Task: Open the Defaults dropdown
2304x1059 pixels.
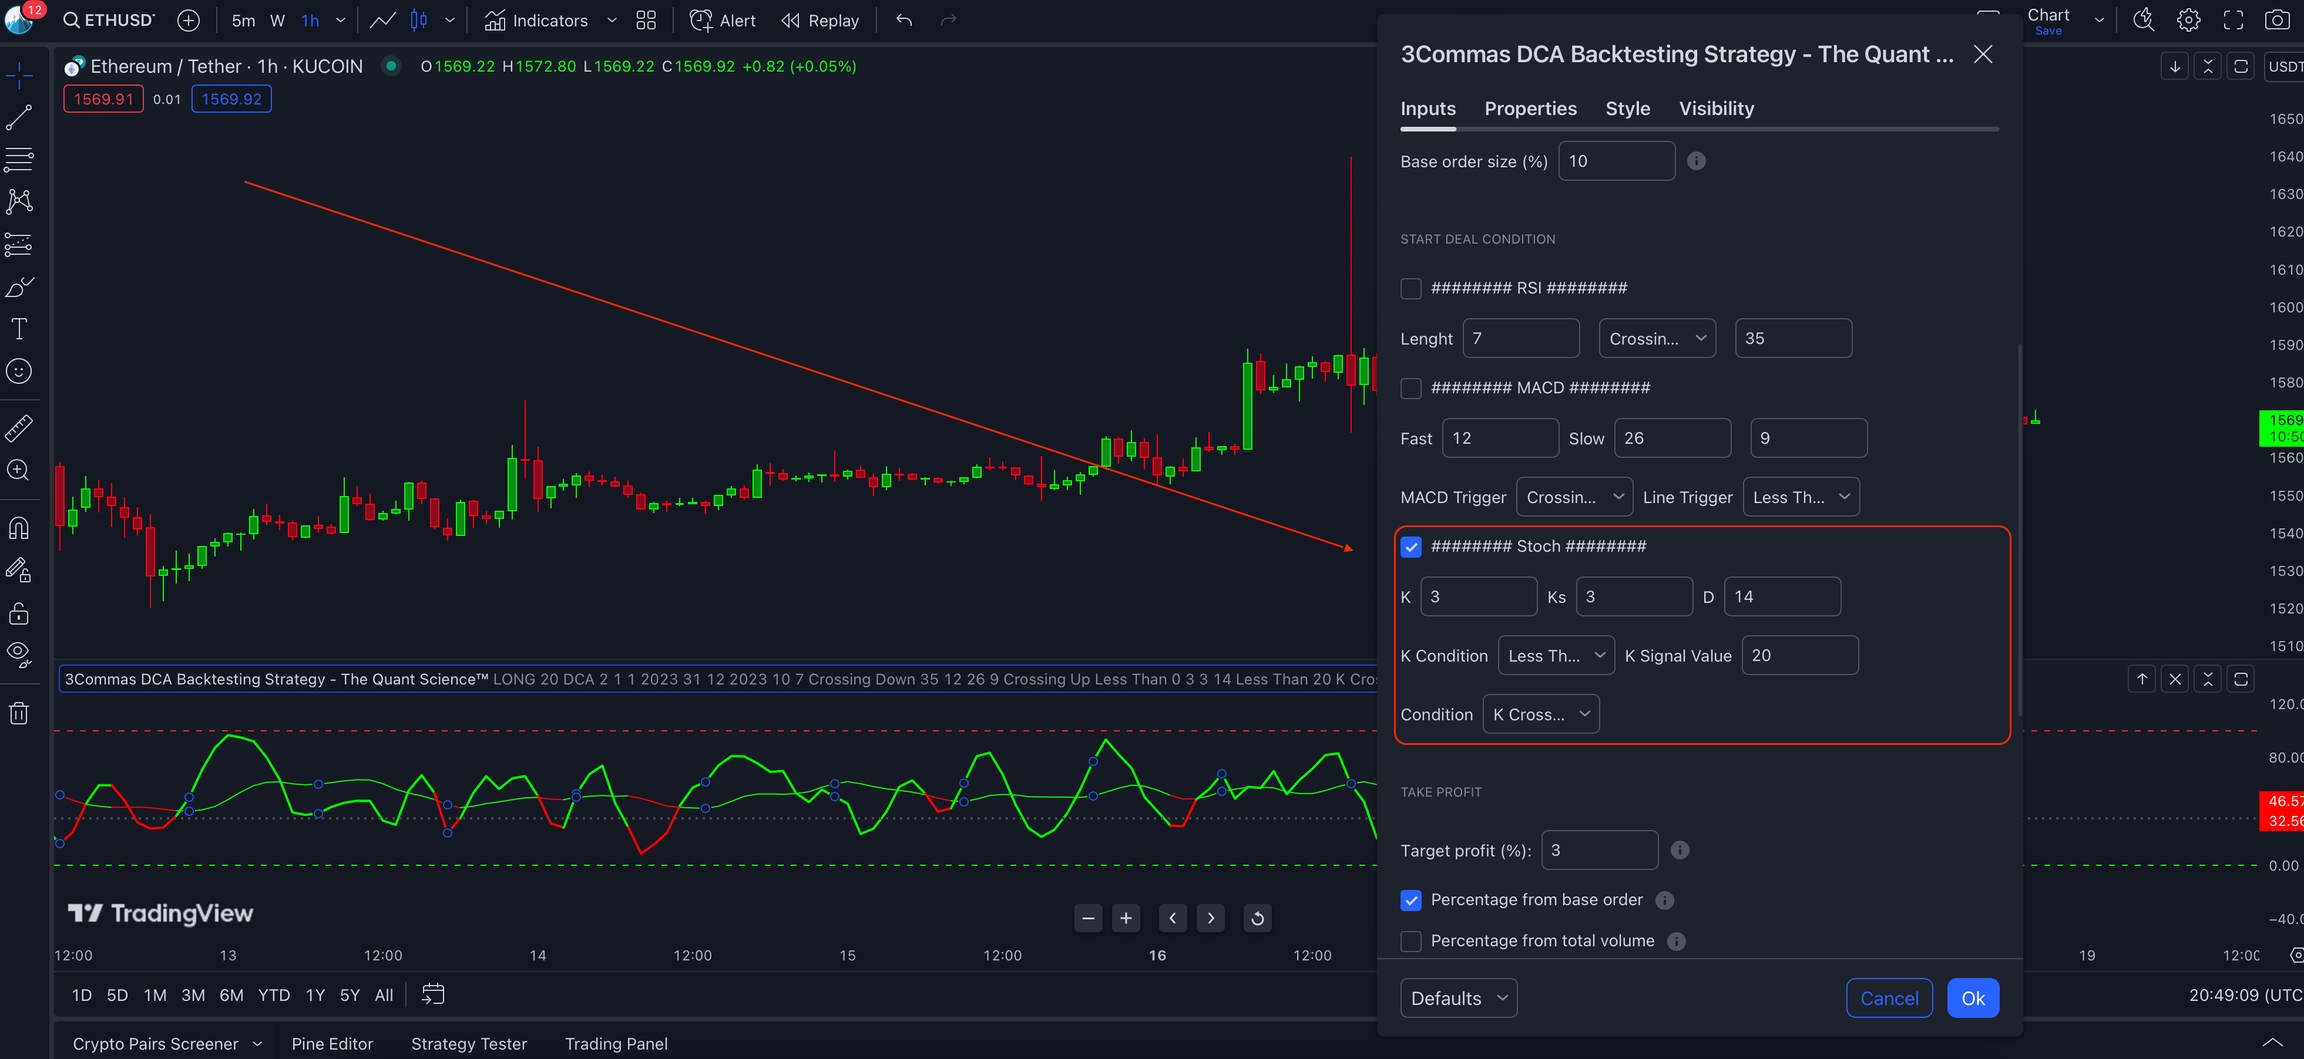Action: coord(1458,998)
